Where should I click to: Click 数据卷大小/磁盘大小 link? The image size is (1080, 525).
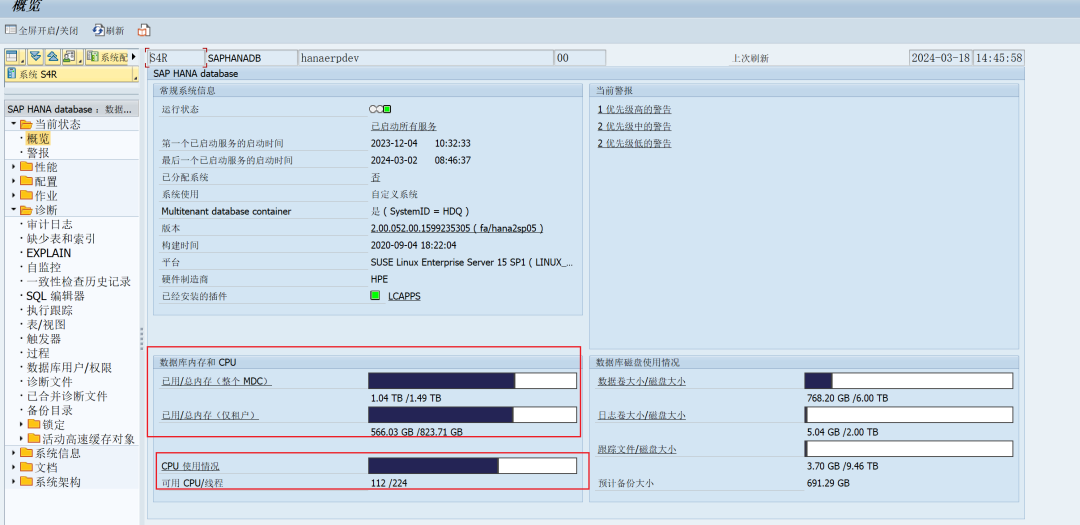point(641,381)
